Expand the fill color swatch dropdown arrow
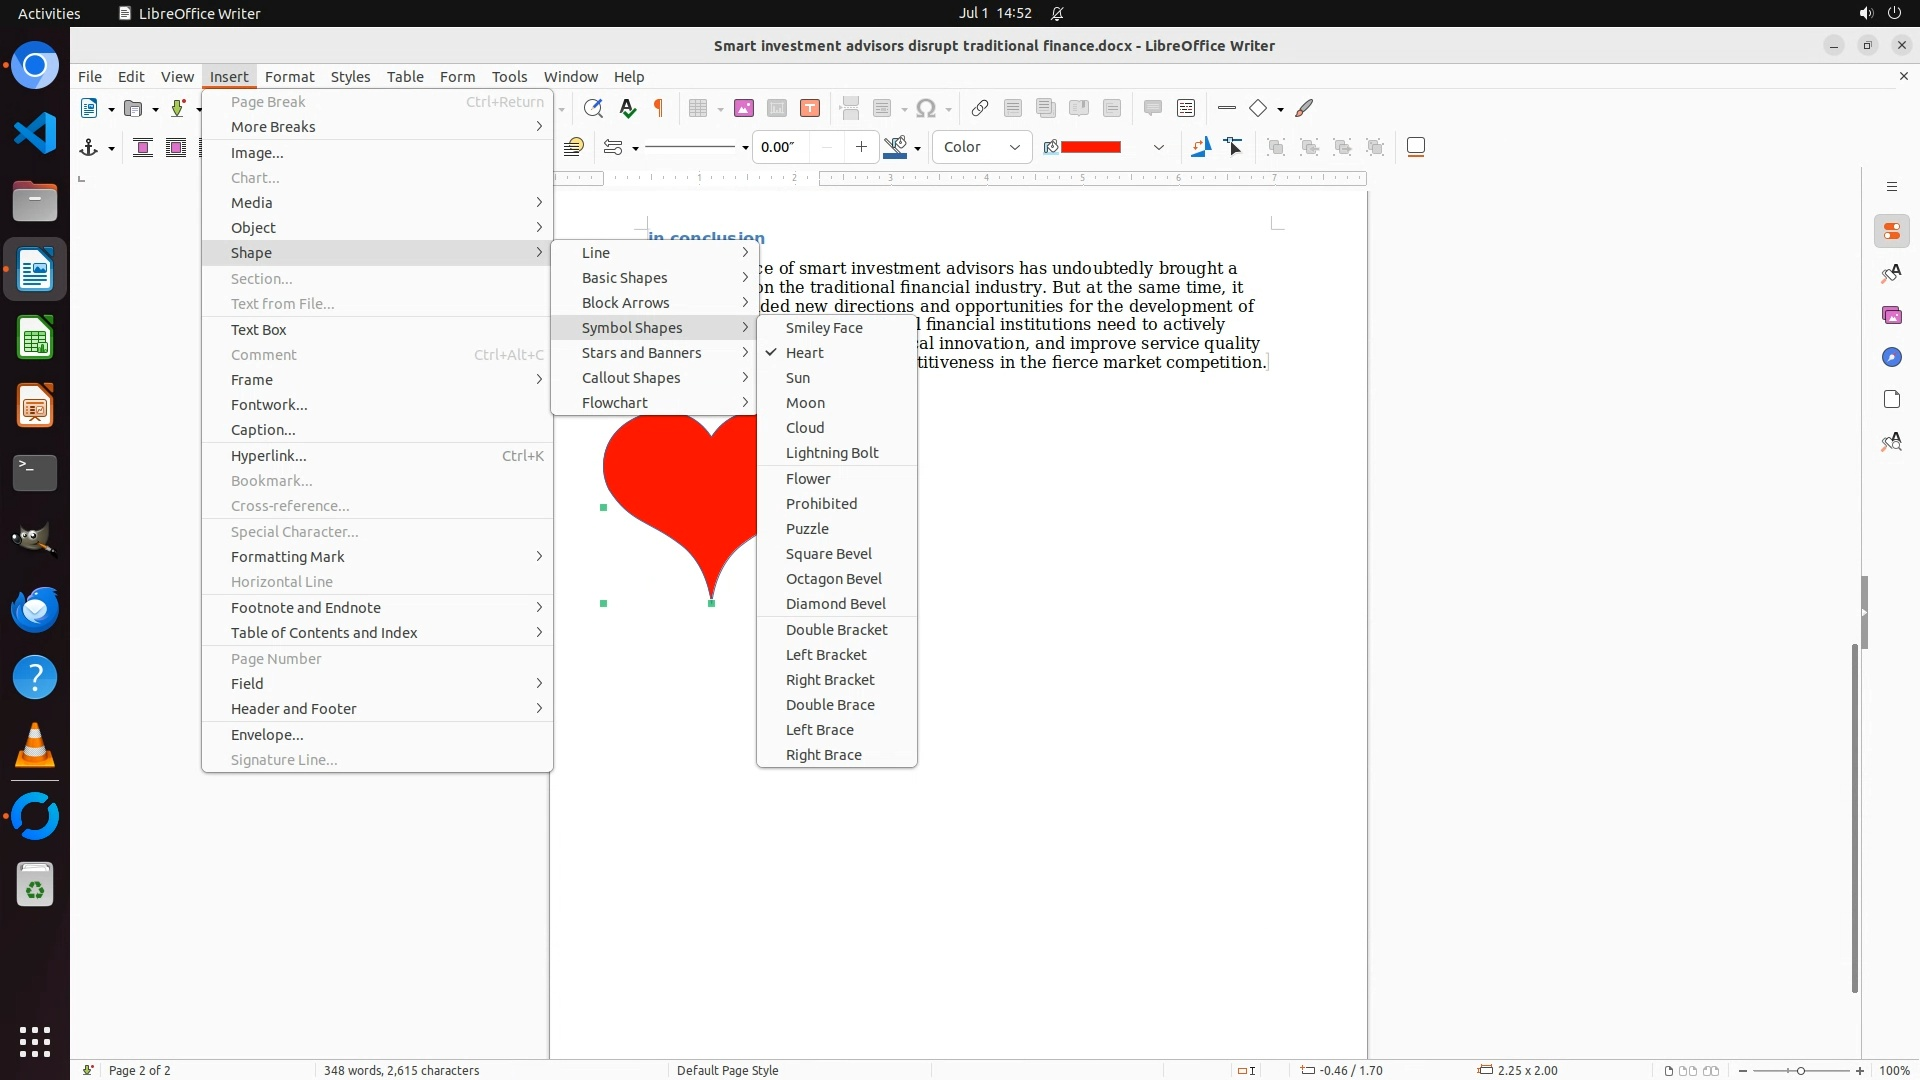The height and width of the screenshot is (1080, 1920). tap(1158, 147)
